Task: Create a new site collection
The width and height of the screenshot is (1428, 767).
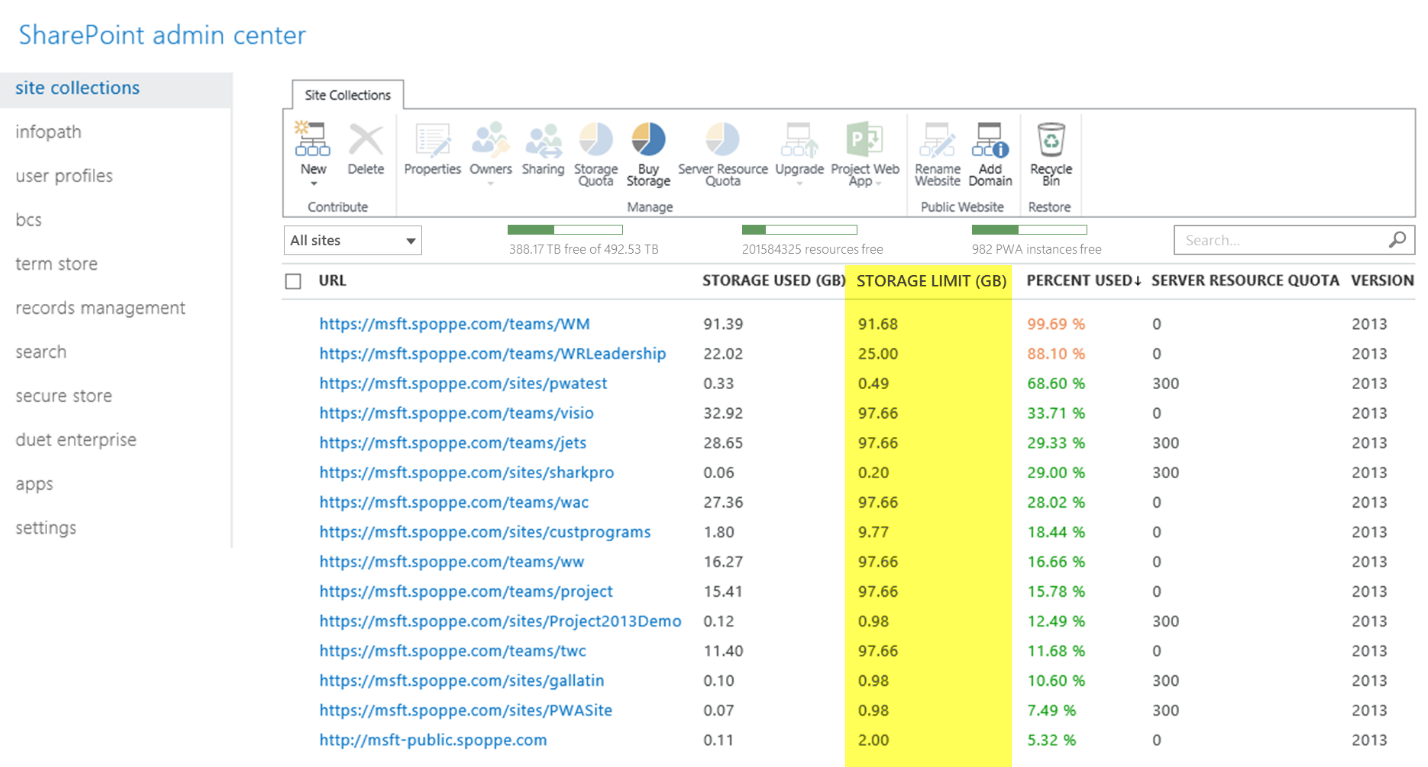Action: (x=312, y=148)
